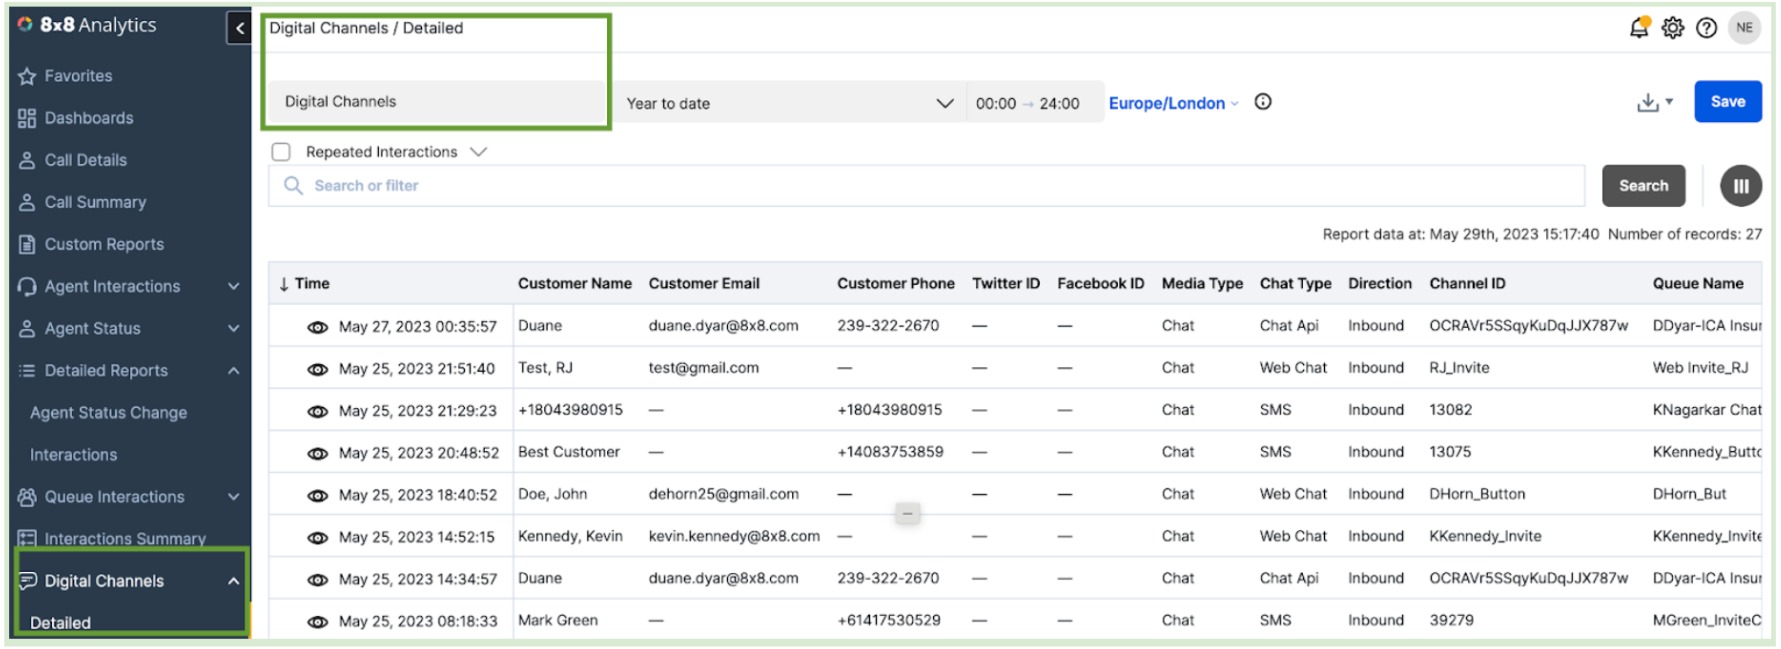Click the Call Details person icon
1781x649 pixels.
[x=27, y=160]
